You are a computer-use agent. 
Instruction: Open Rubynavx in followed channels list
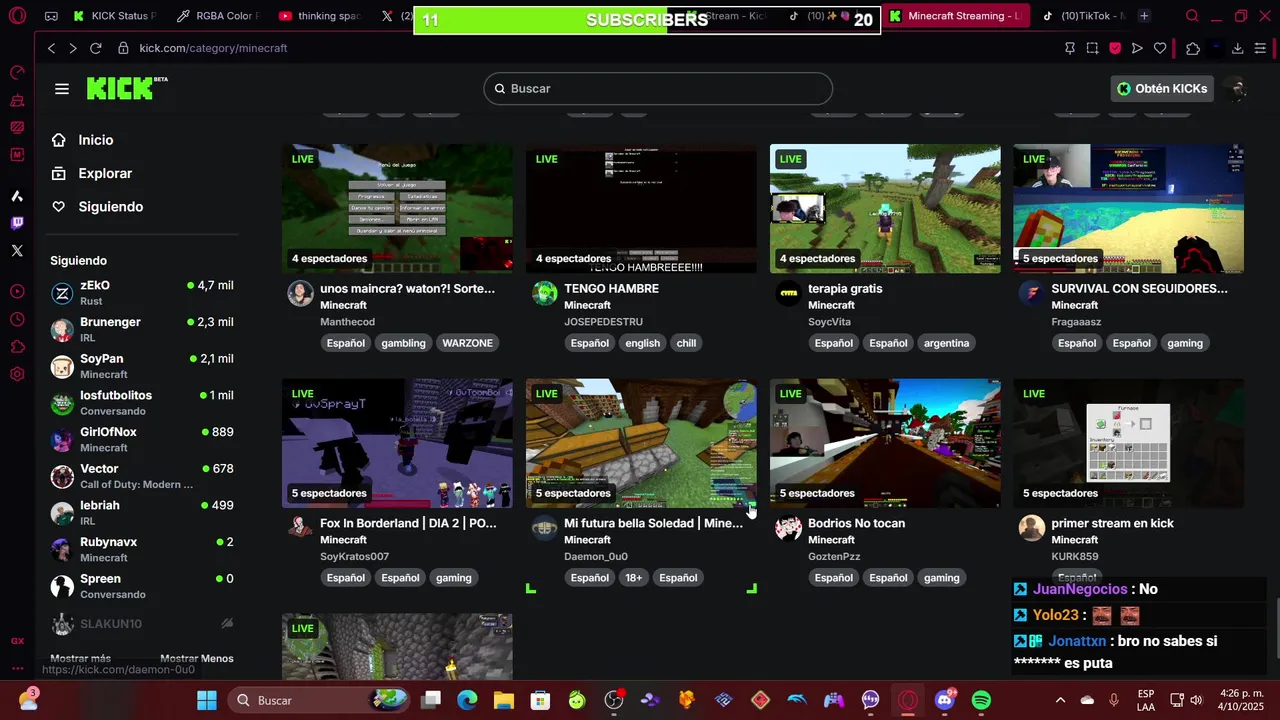[142, 549]
